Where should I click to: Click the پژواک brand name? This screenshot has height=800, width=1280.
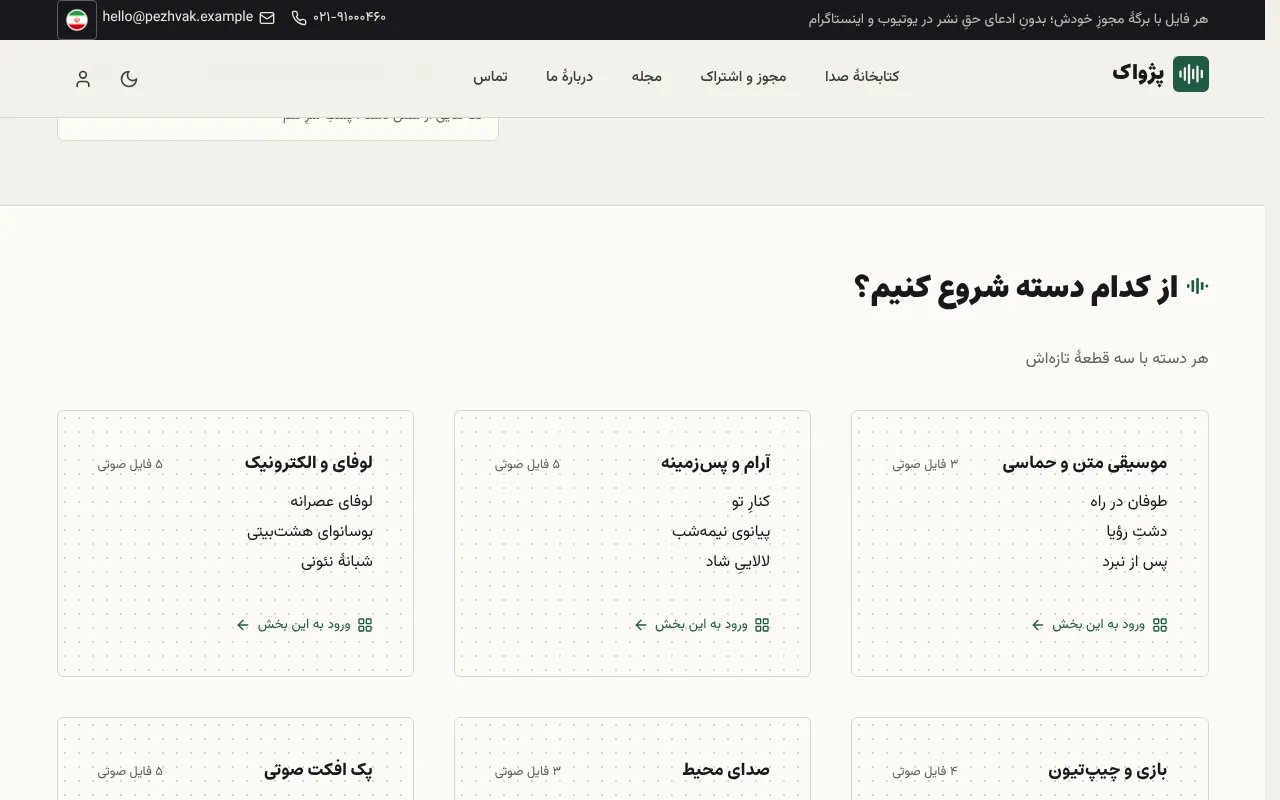pos(1138,73)
